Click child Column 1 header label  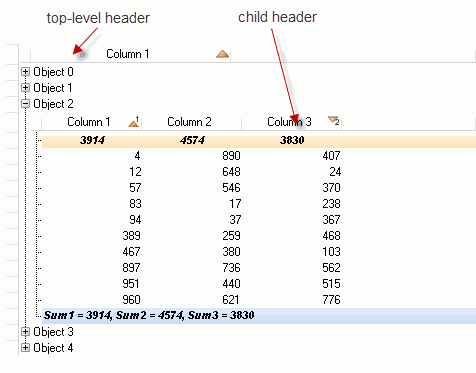pos(89,122)
